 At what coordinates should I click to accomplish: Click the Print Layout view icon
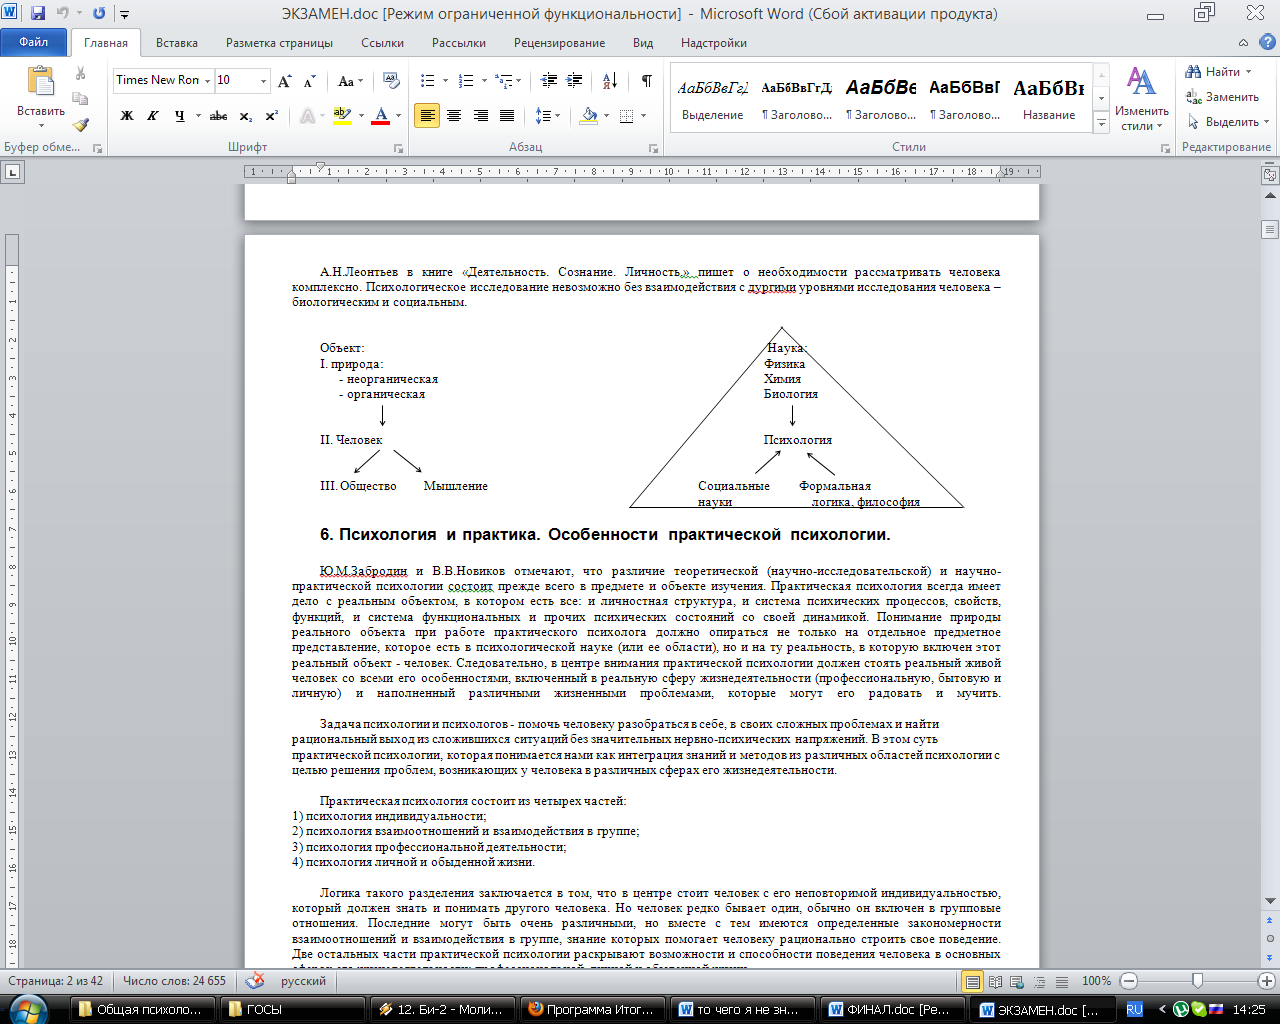[972, 982]
